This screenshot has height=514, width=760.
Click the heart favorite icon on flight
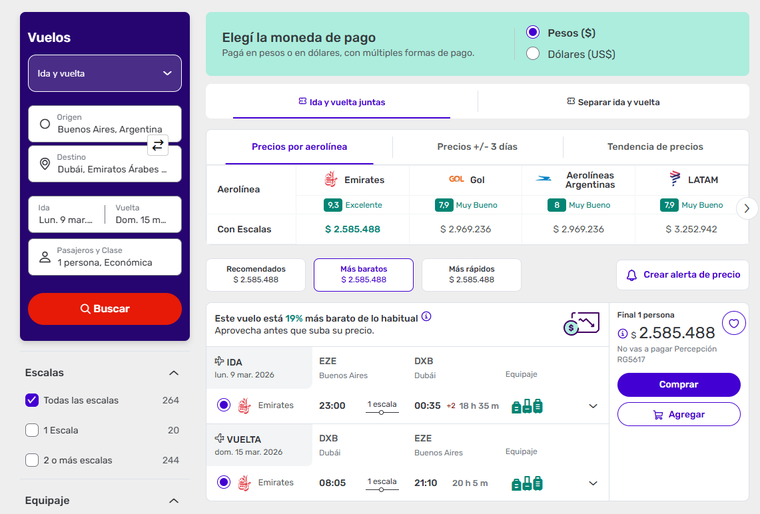click(x=734, y=323)
